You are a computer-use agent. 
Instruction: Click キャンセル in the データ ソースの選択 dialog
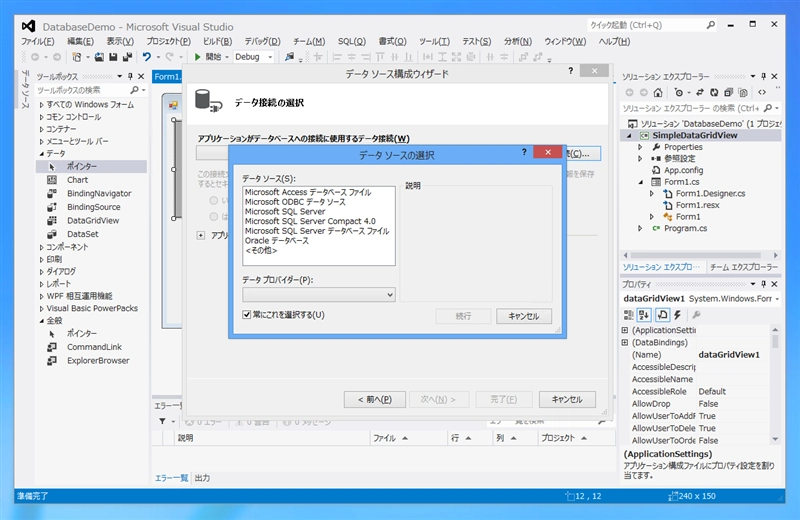(x=524, y=316)
